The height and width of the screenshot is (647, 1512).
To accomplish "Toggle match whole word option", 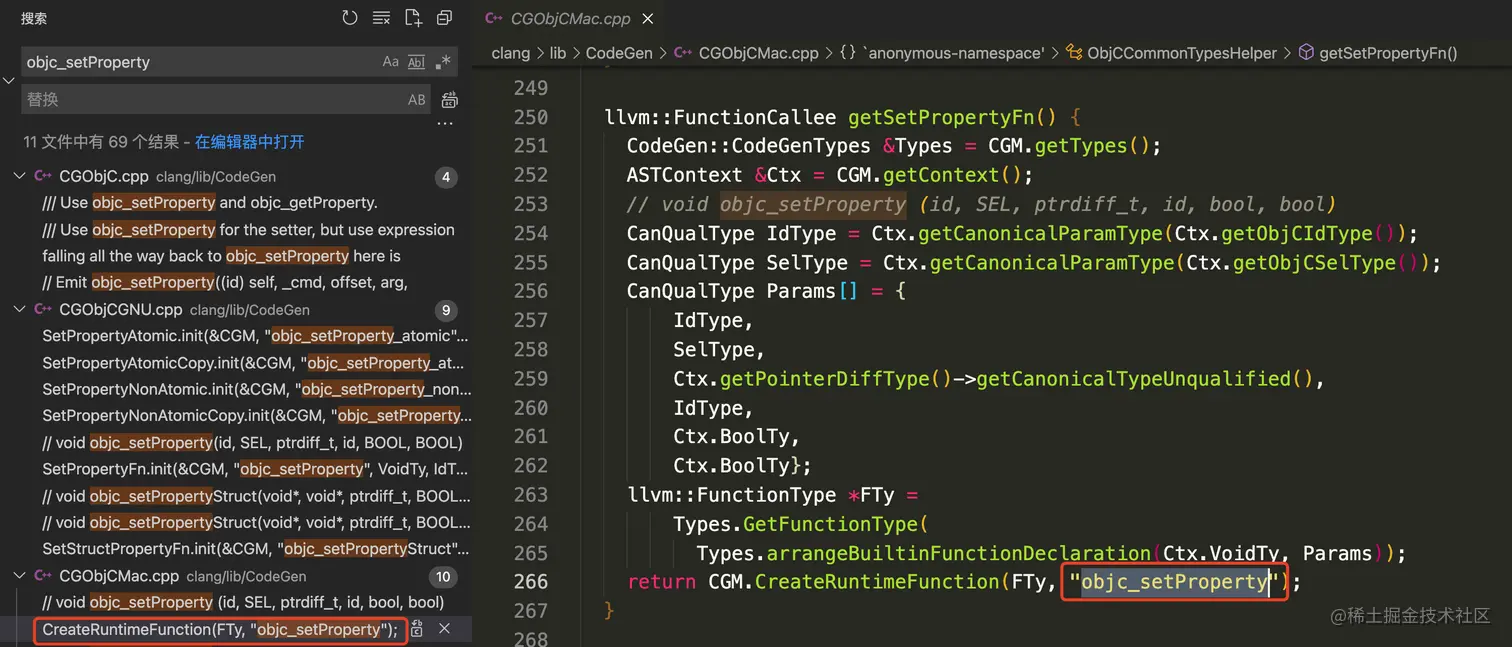I will coord(416,62).
